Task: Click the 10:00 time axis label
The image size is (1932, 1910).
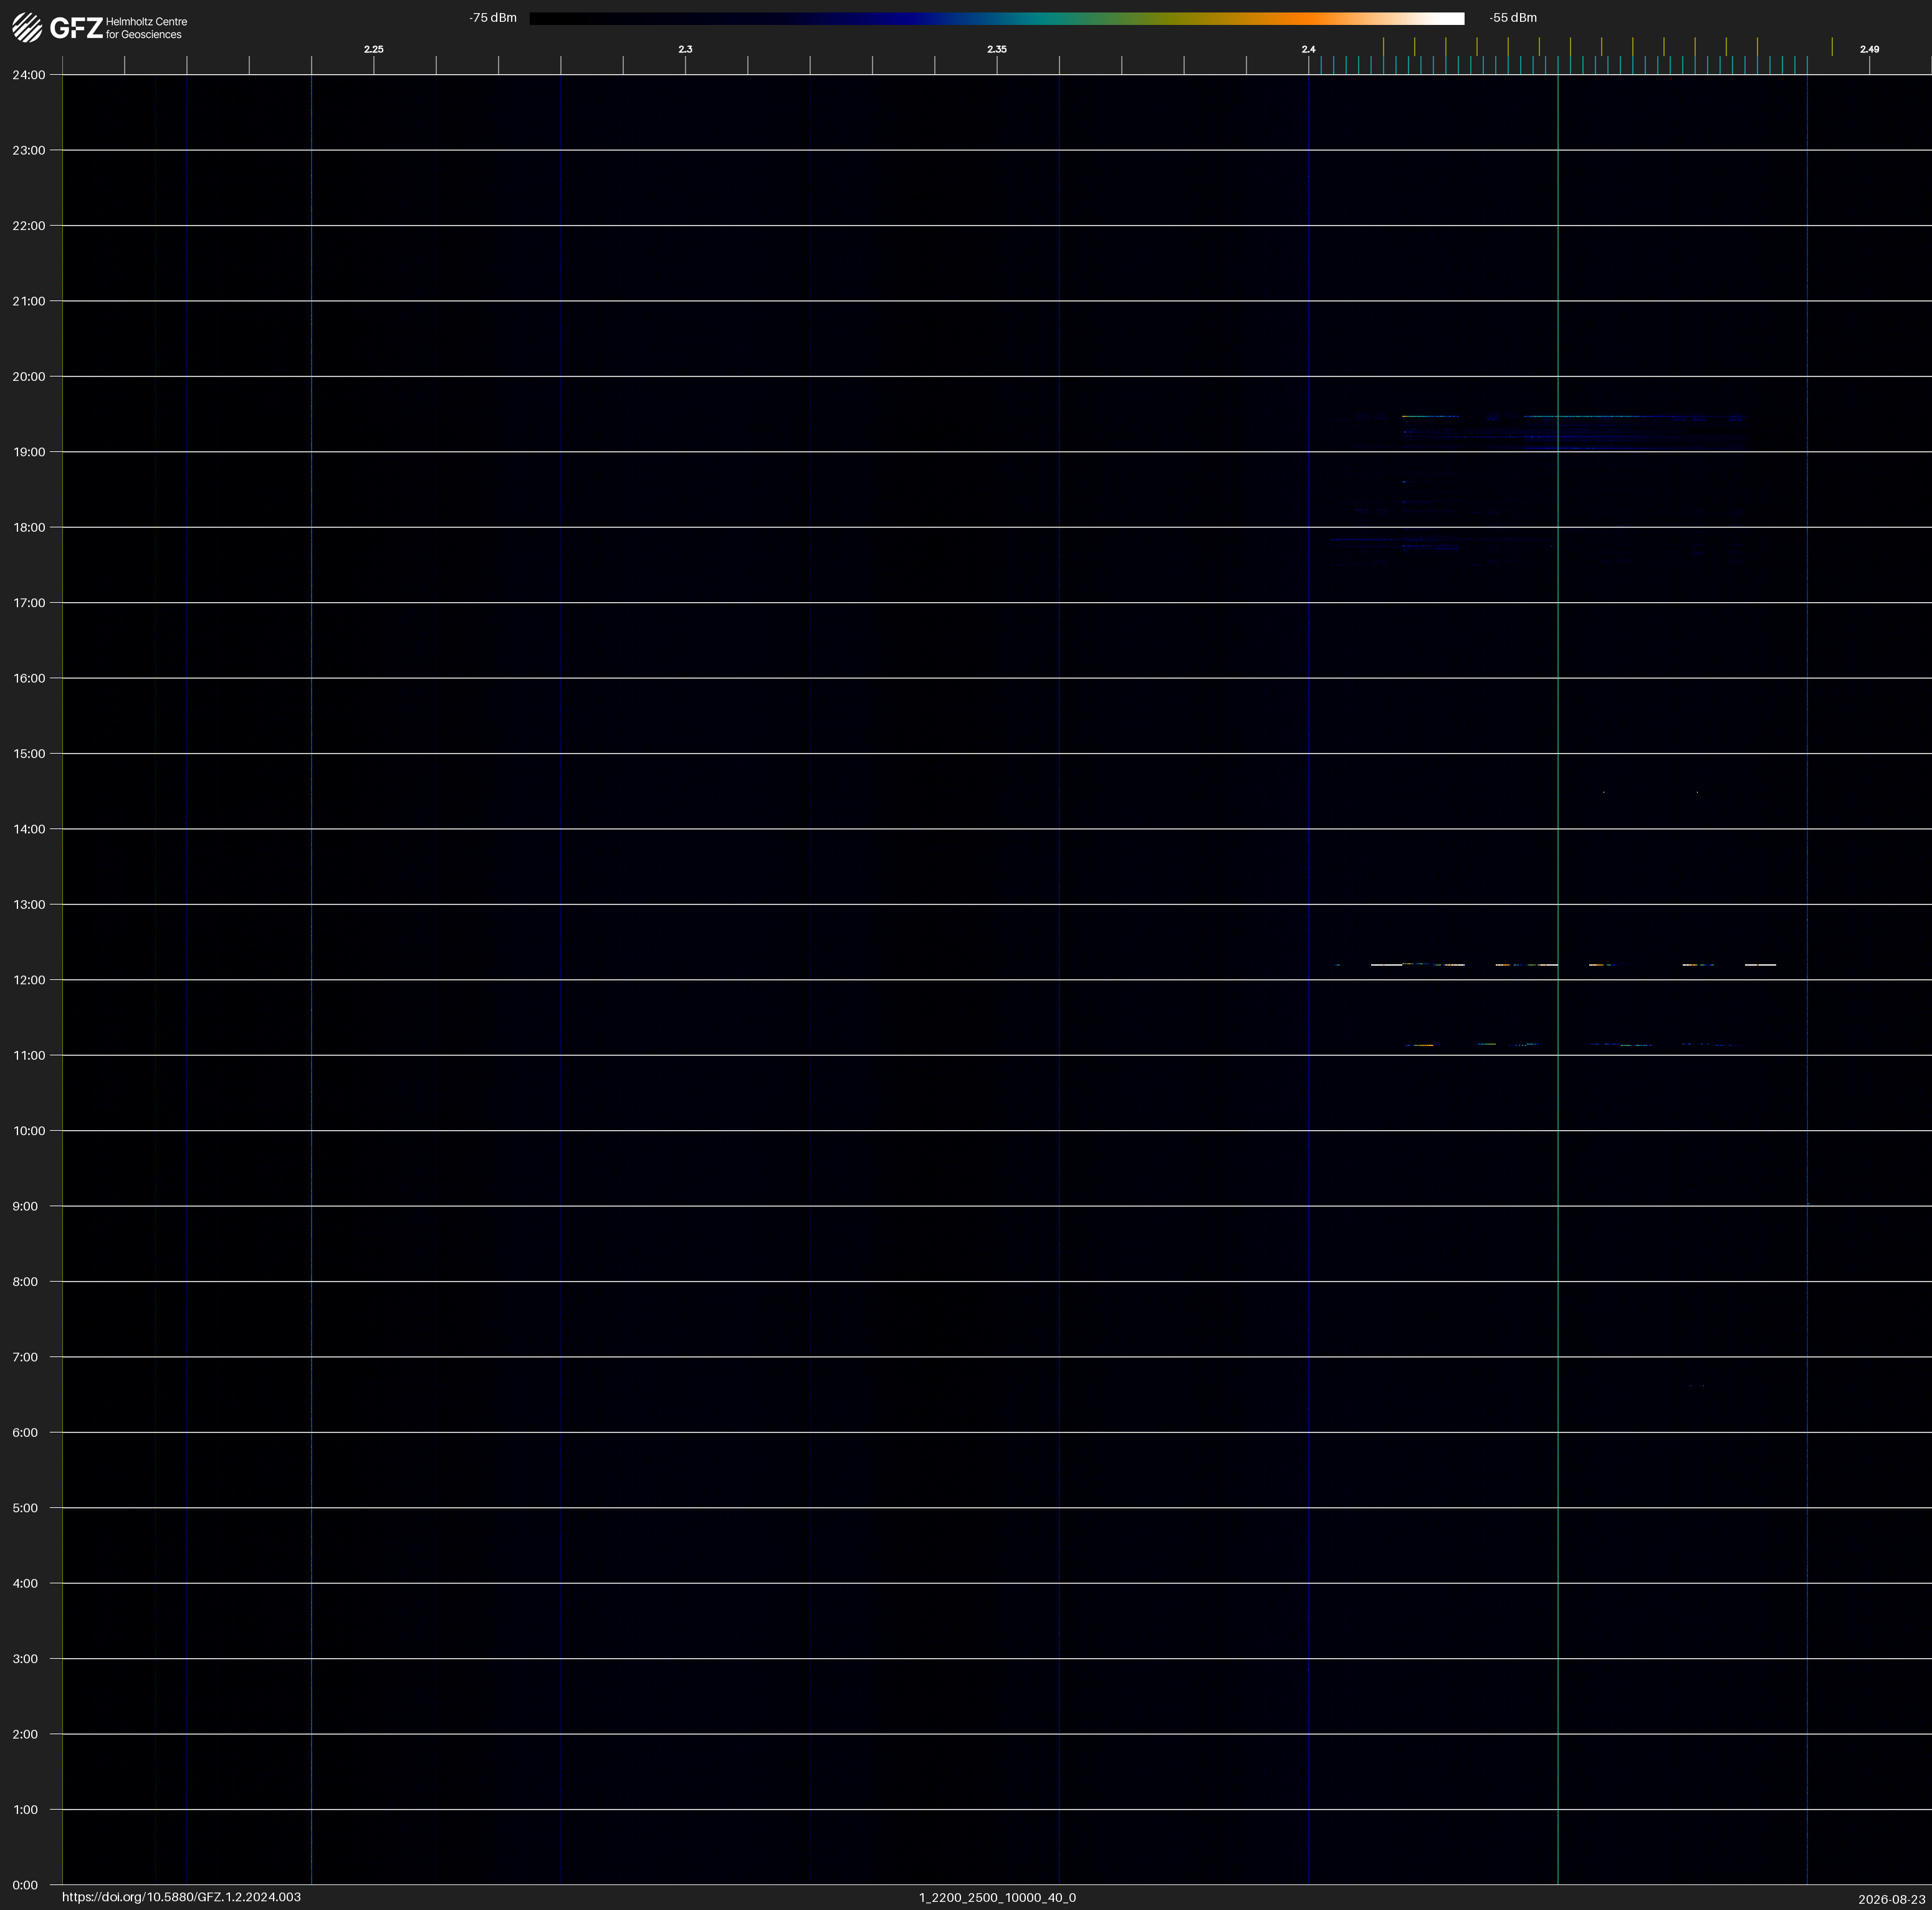Action: pos(29,1131)
